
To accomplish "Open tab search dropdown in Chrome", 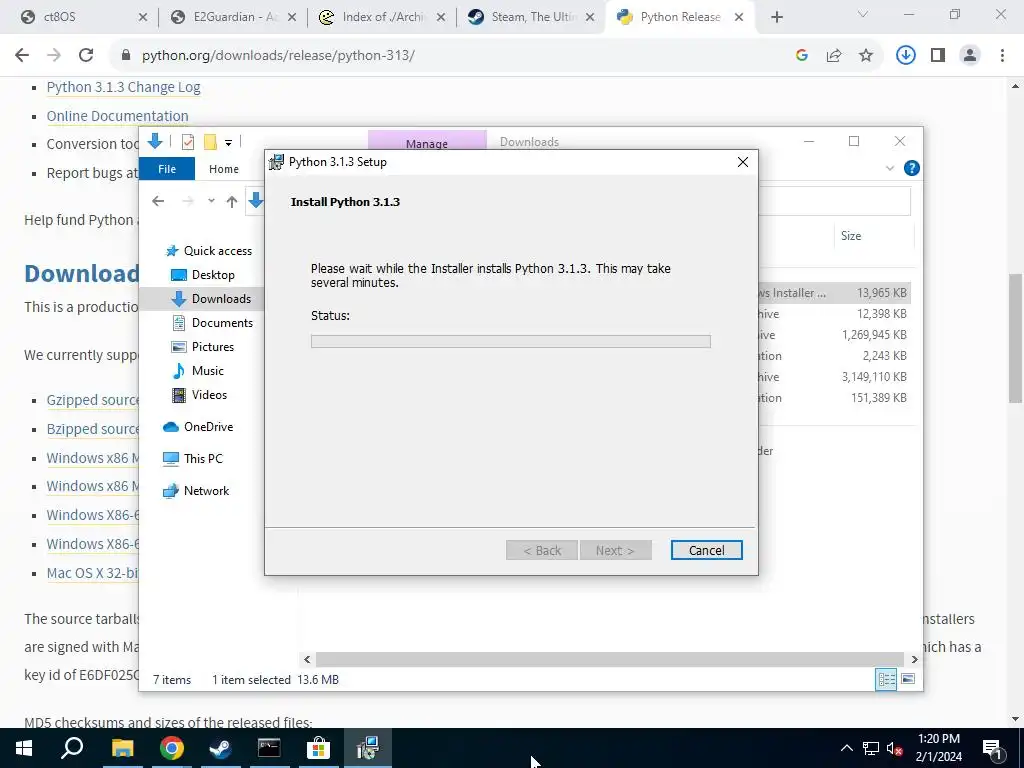I will coord(863,14).
